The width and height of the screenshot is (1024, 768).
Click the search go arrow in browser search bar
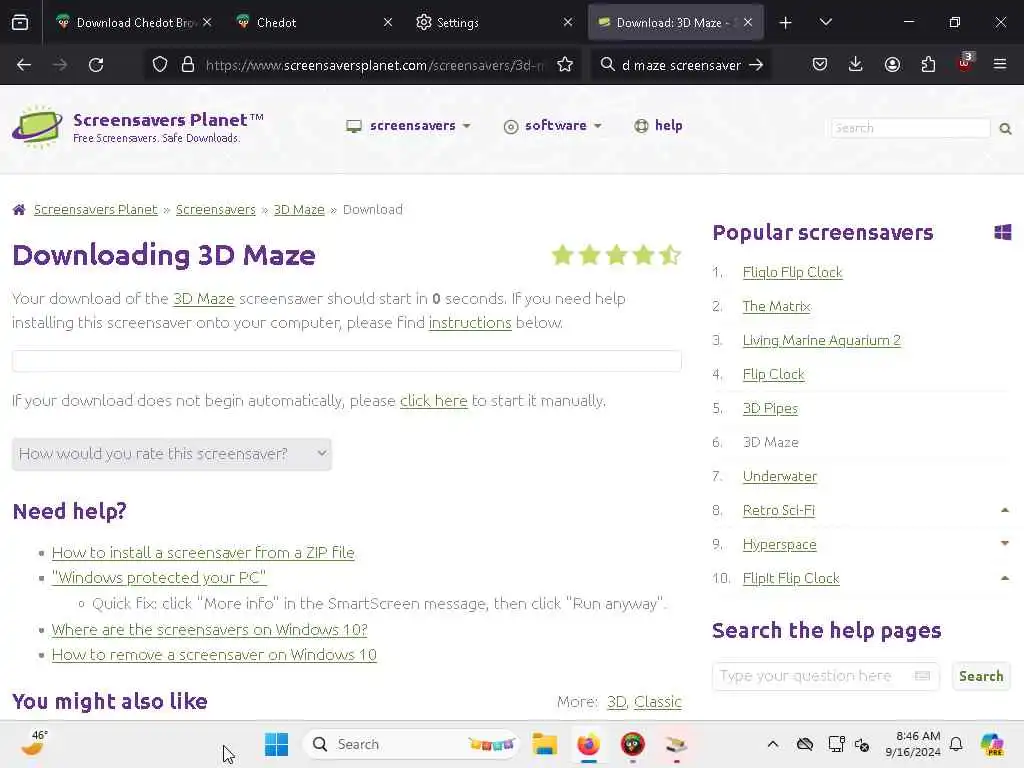click(x=756, y=65)
